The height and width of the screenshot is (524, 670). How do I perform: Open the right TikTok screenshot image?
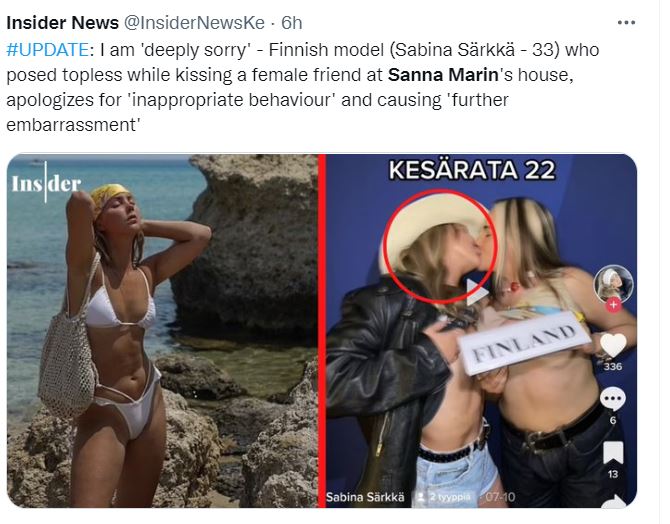point(481,330)
